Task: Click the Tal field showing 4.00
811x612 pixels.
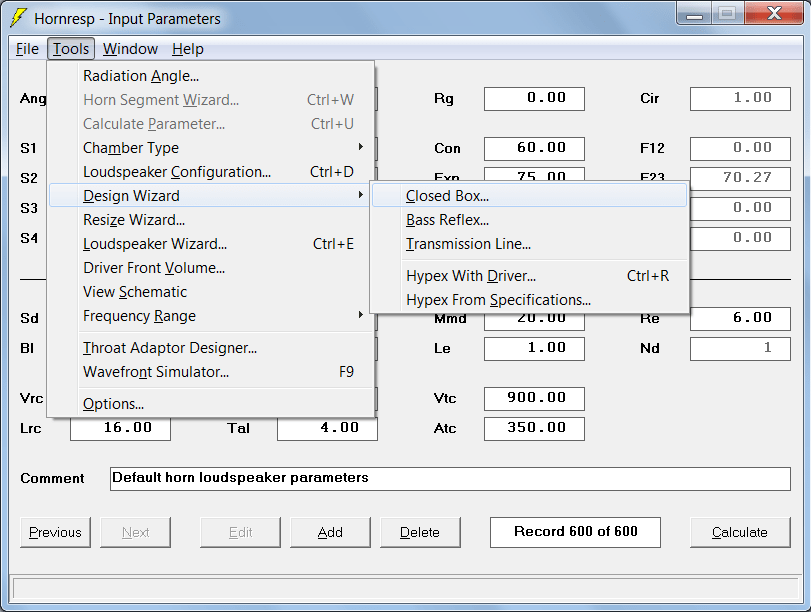Action: pyautogui.click(x=327, y=428)
